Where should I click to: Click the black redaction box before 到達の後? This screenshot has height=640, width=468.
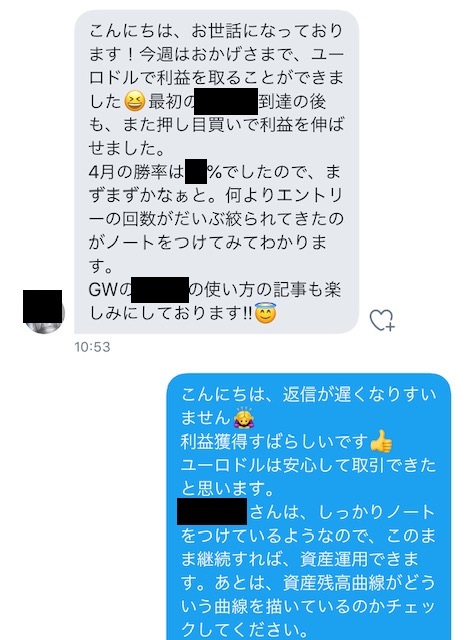pyautogui.click(x=226, y=101)
